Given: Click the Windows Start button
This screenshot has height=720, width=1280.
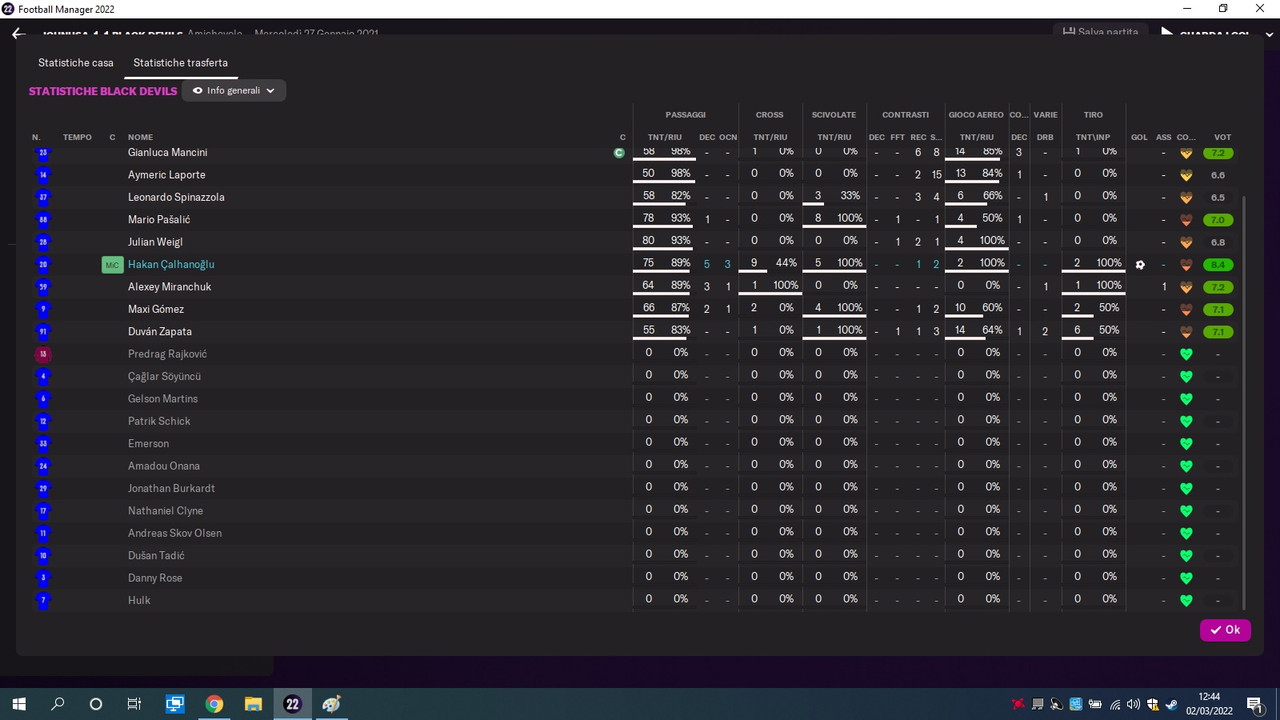Looking at the screenshot, I should click(18, 704).
